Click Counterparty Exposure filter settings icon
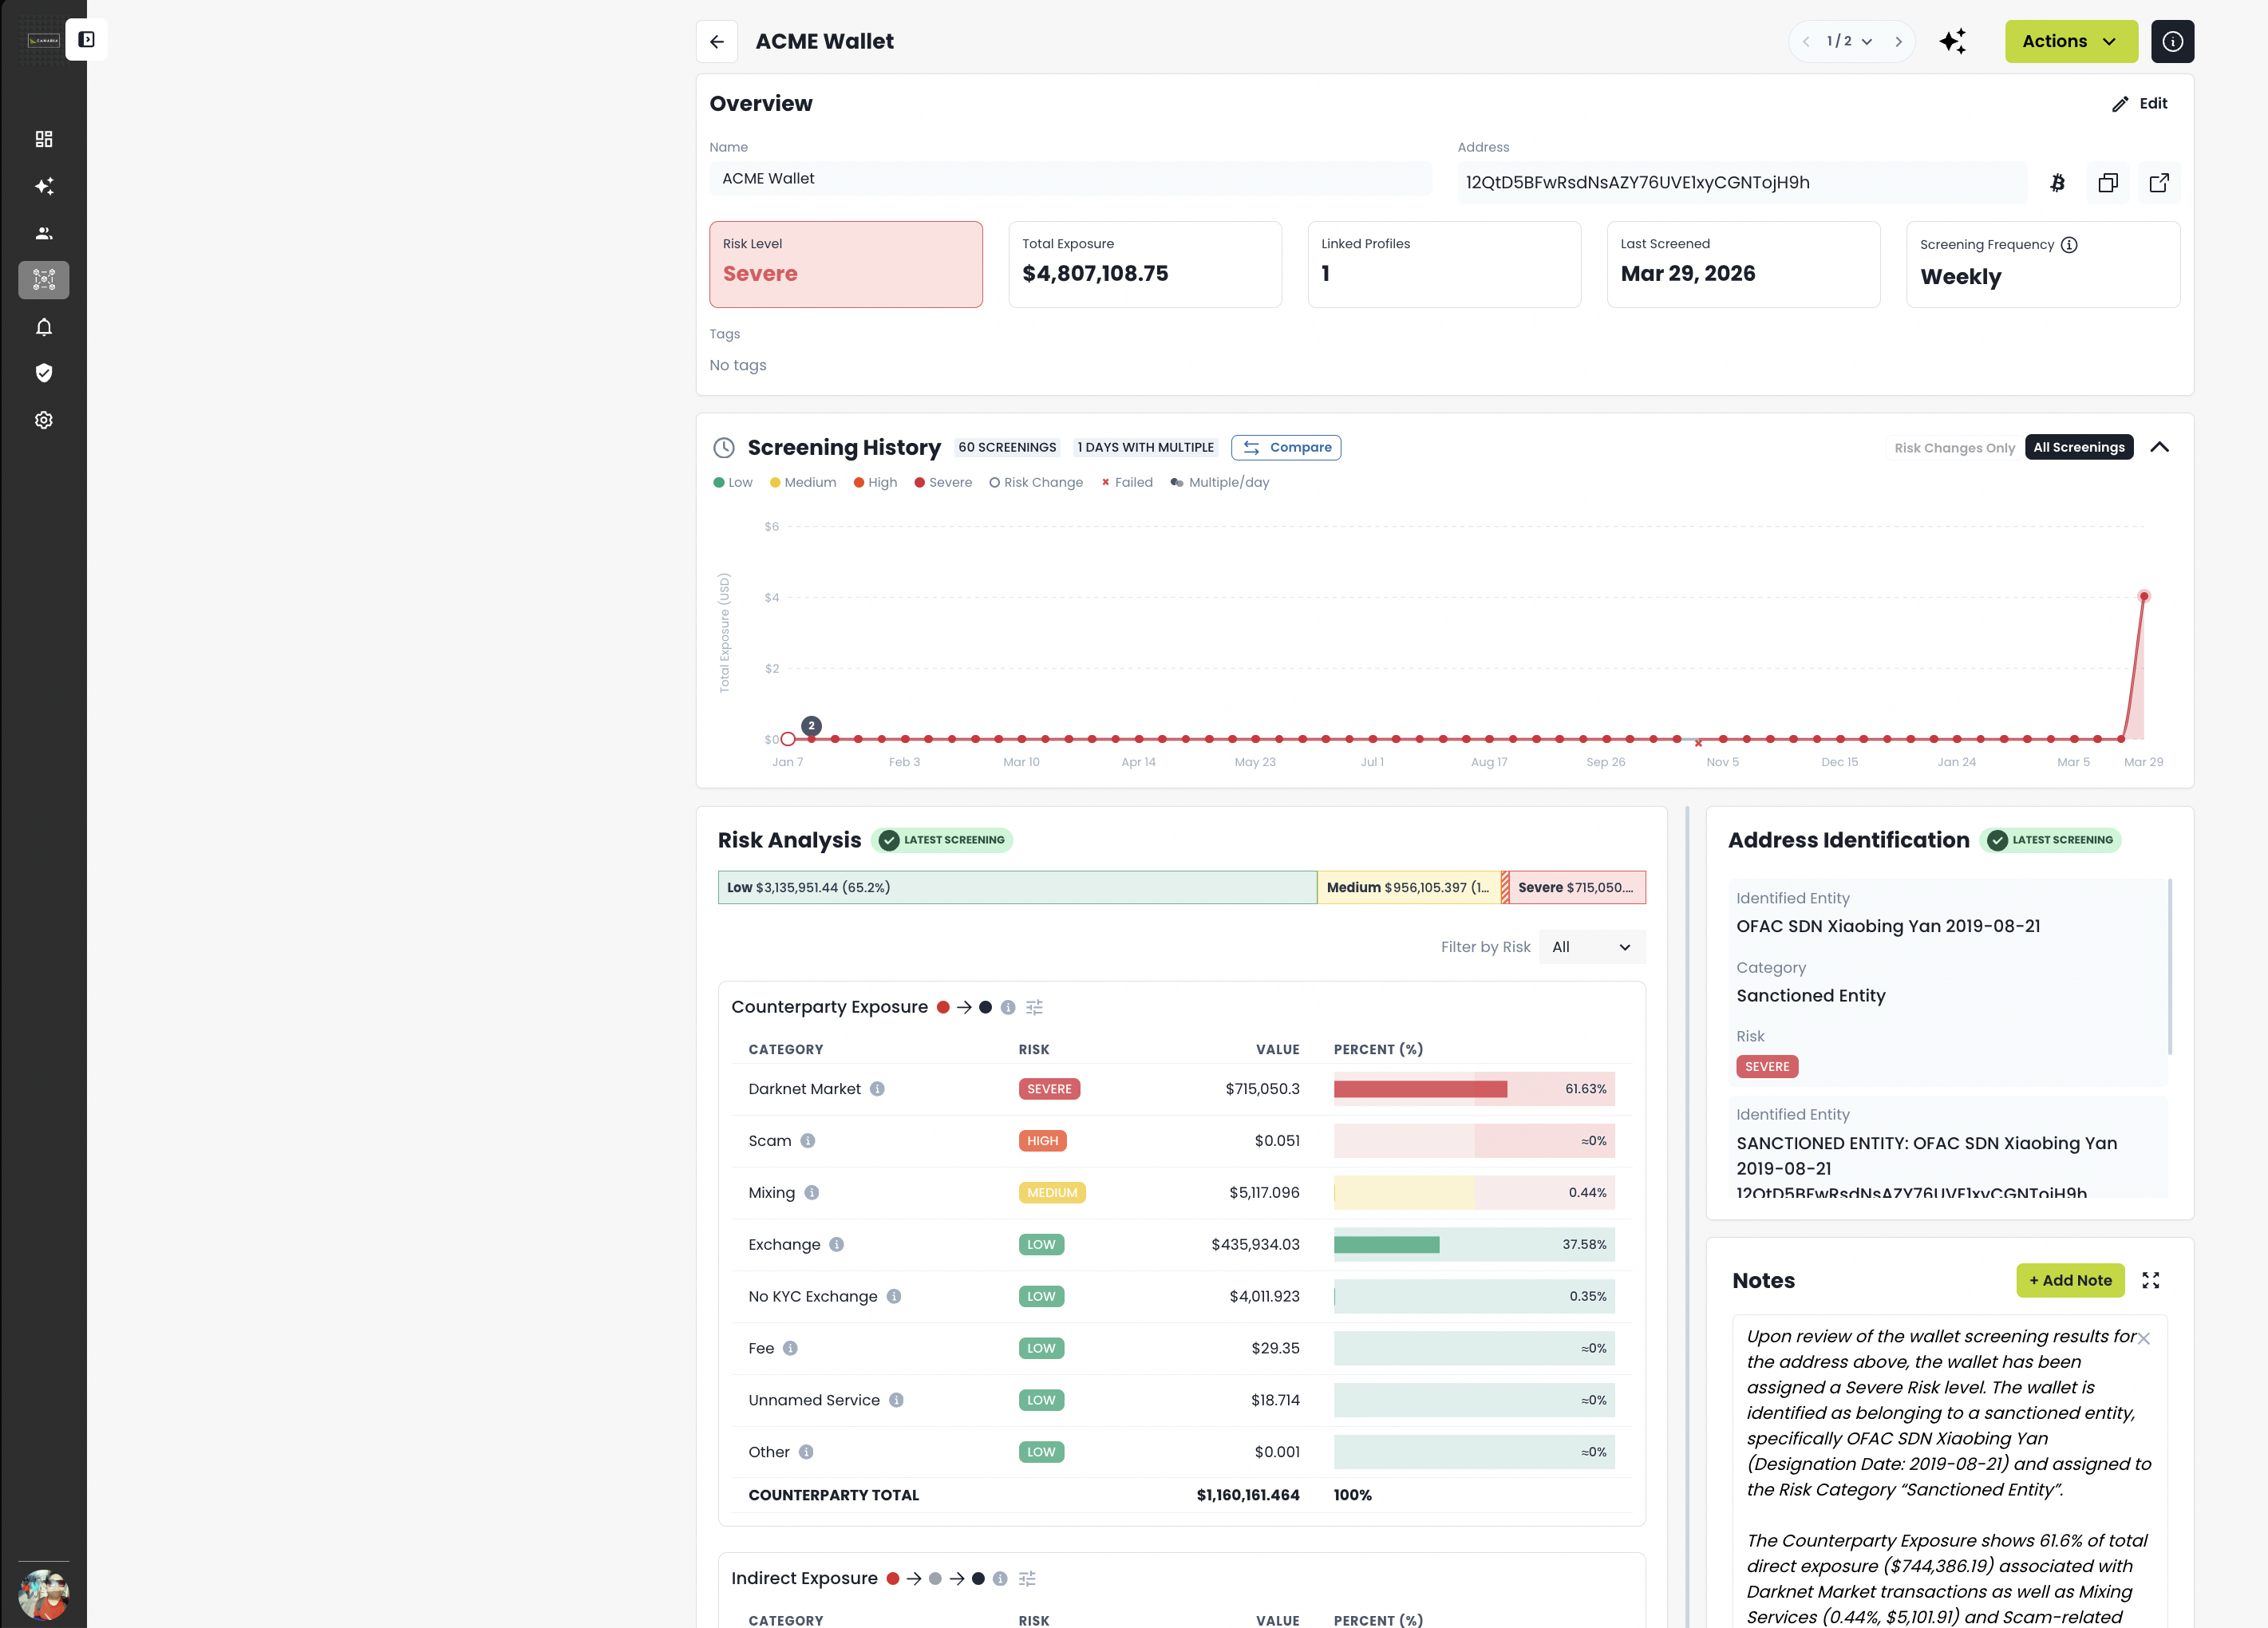 [x=1034, y=1007]
